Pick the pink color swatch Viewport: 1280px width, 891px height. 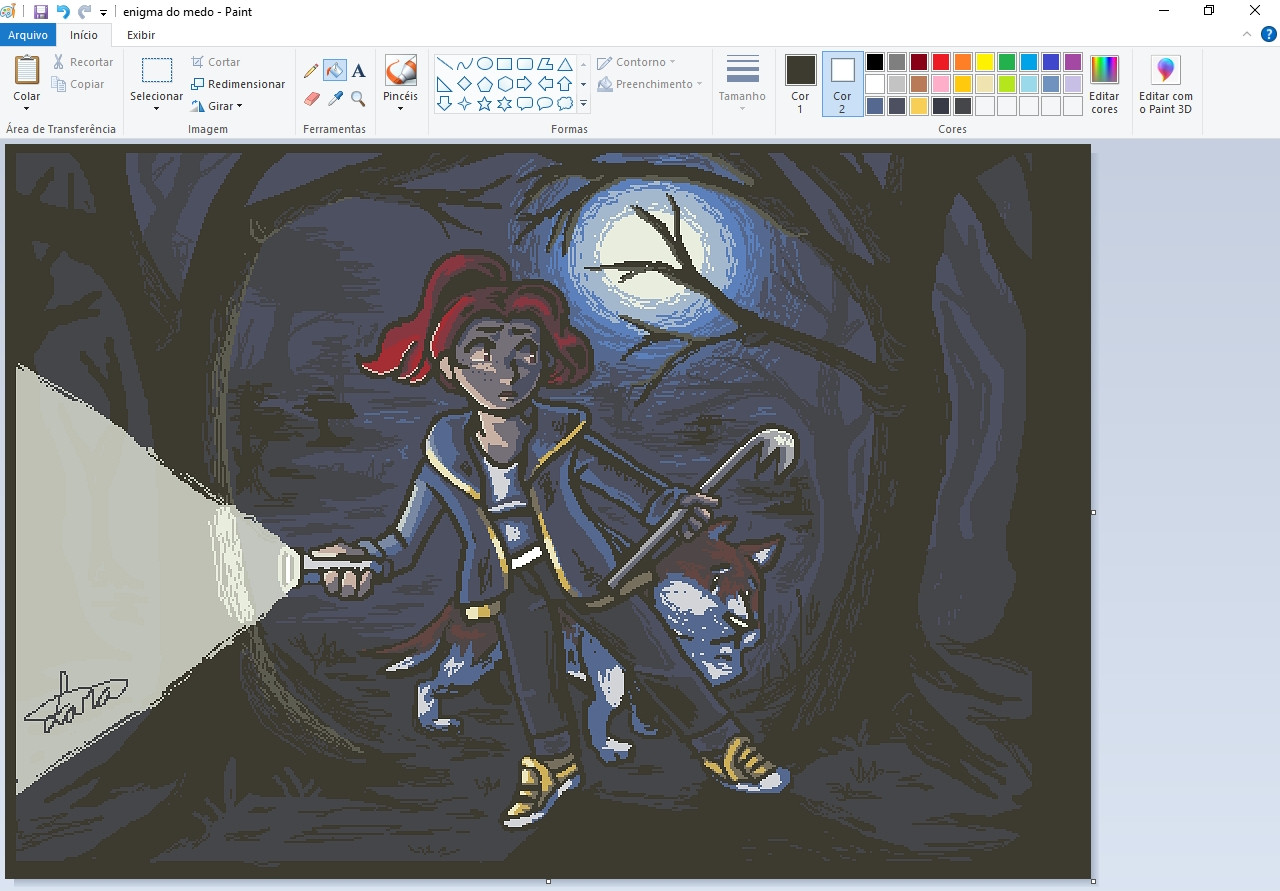(941, 84)
